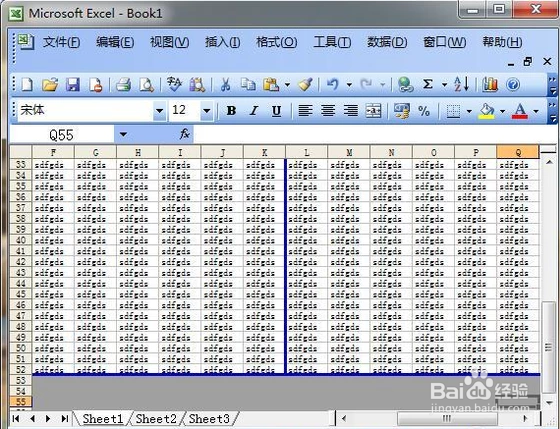Click the AutoSum sigma icon
The height and width of the screenshot is (429, 560).
pos(428,85)
